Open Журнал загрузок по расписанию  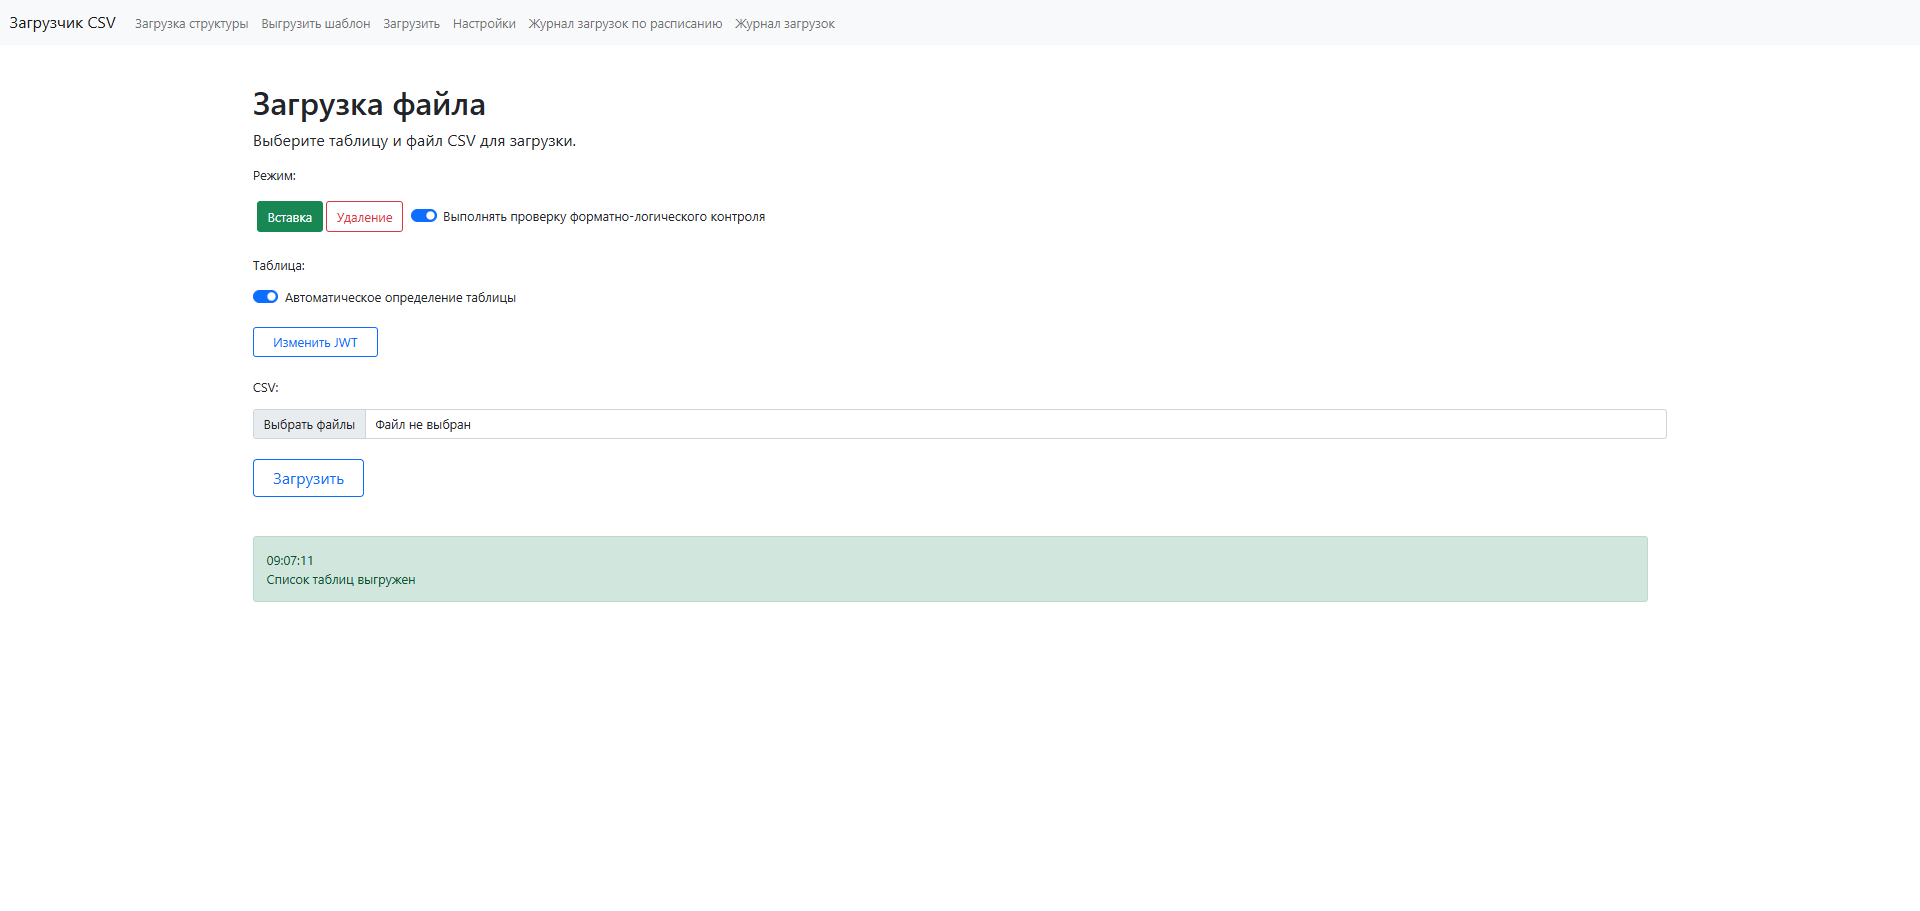pos(625,24)
